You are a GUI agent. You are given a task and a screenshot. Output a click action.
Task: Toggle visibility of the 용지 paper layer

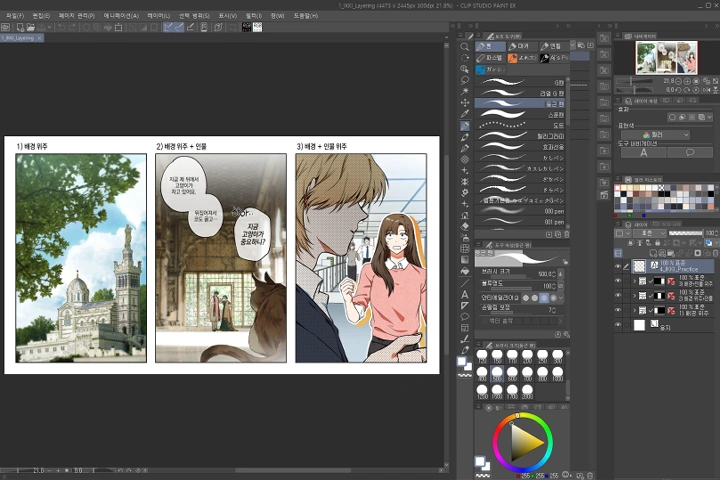[618, 324]
